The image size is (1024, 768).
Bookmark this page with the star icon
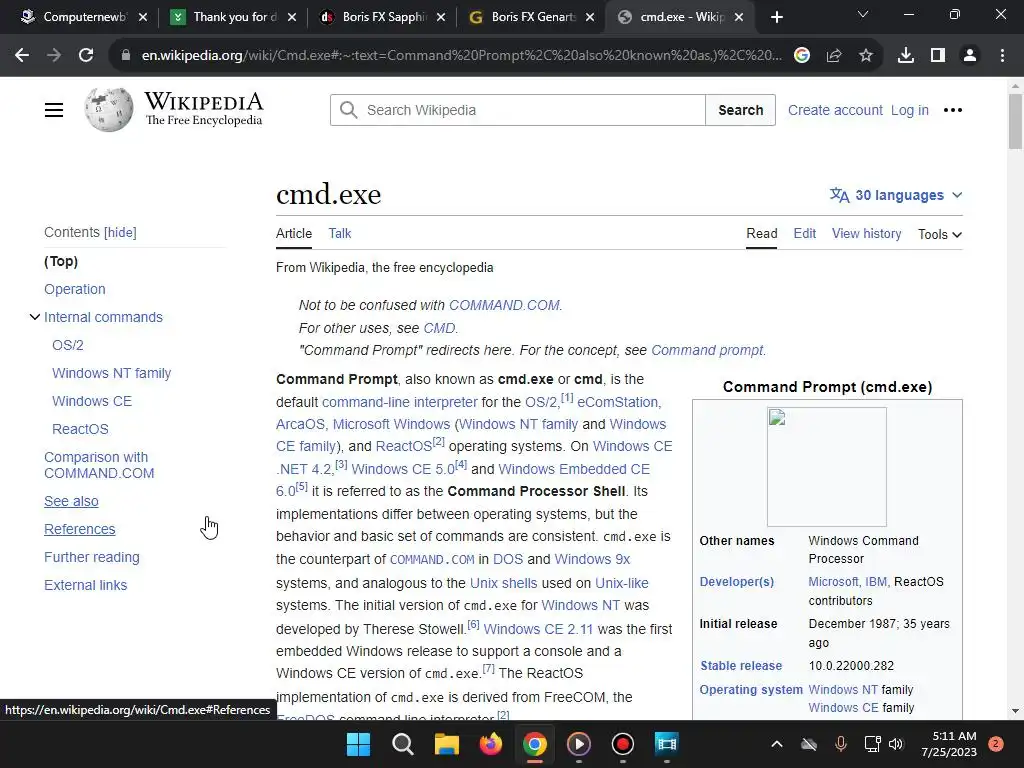click(866, 56)
